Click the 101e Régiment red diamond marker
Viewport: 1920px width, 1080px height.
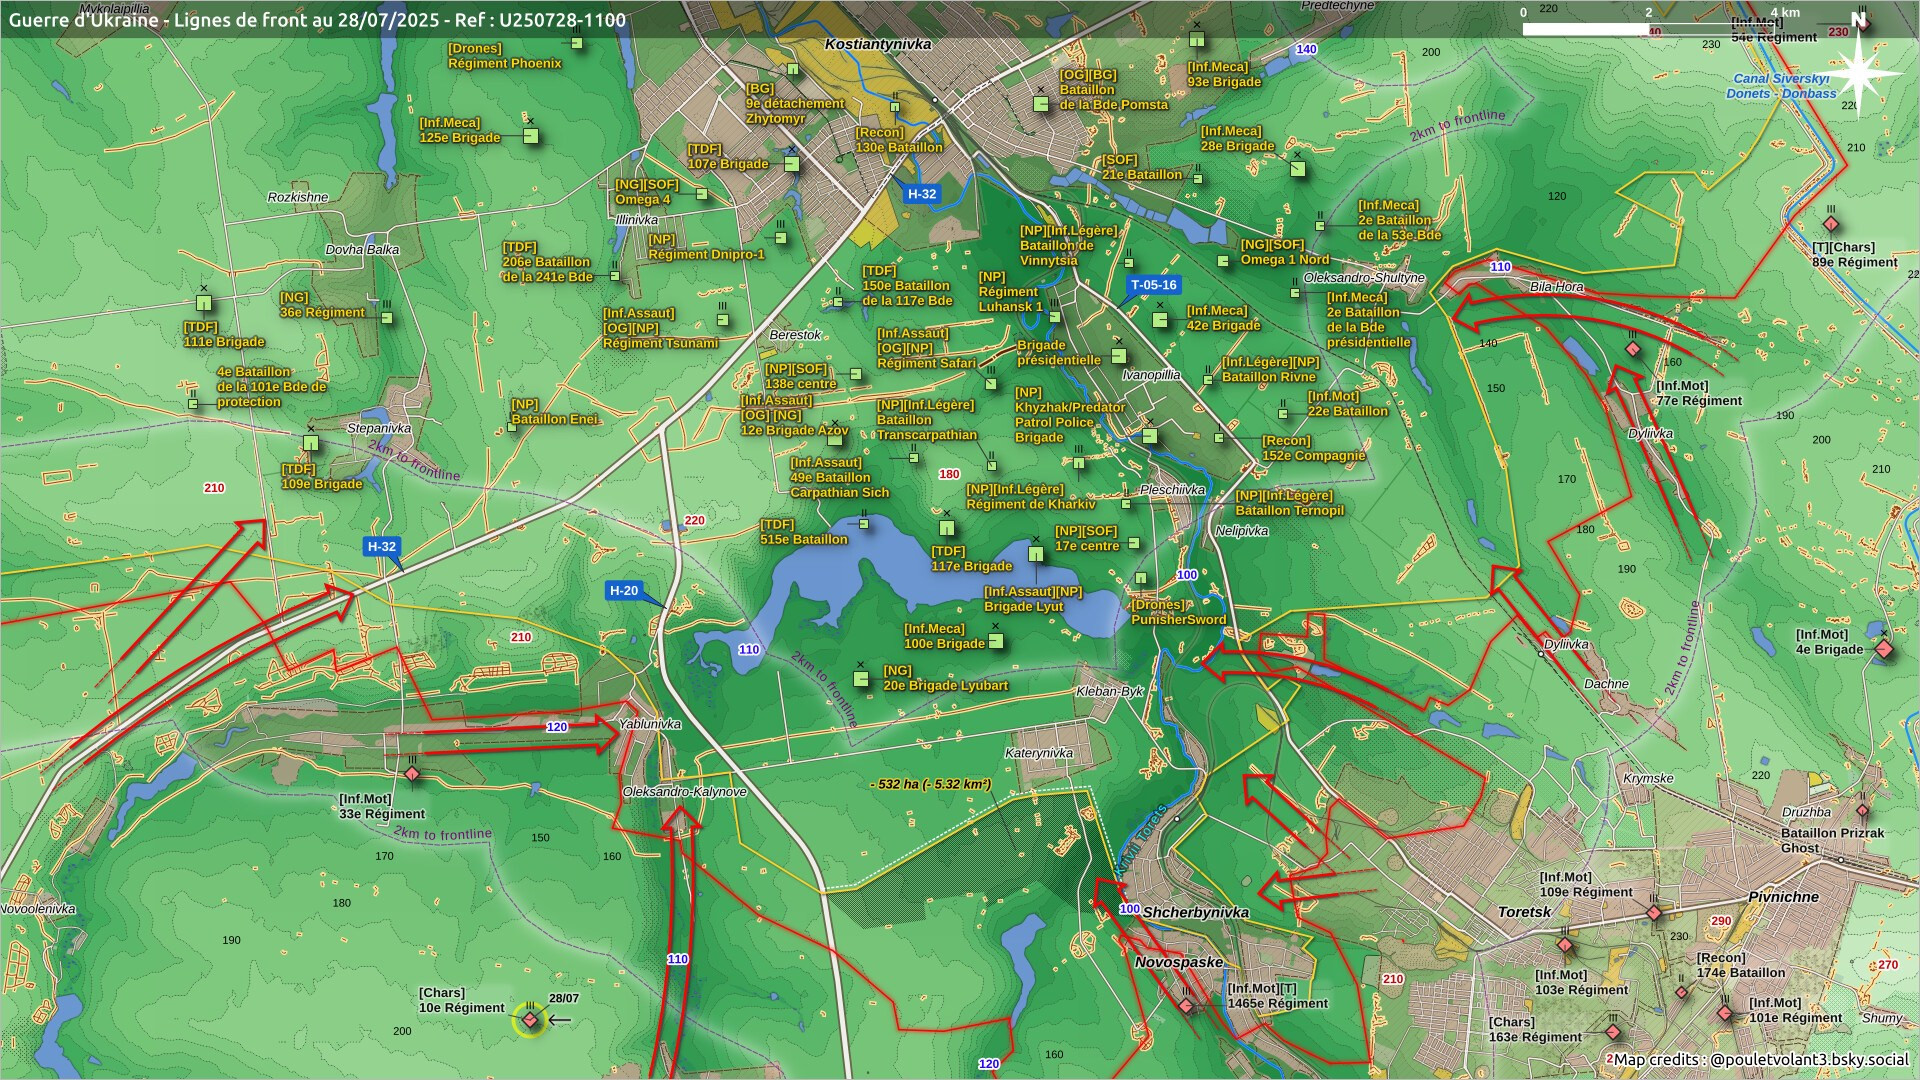(x=1725, y=1013)
